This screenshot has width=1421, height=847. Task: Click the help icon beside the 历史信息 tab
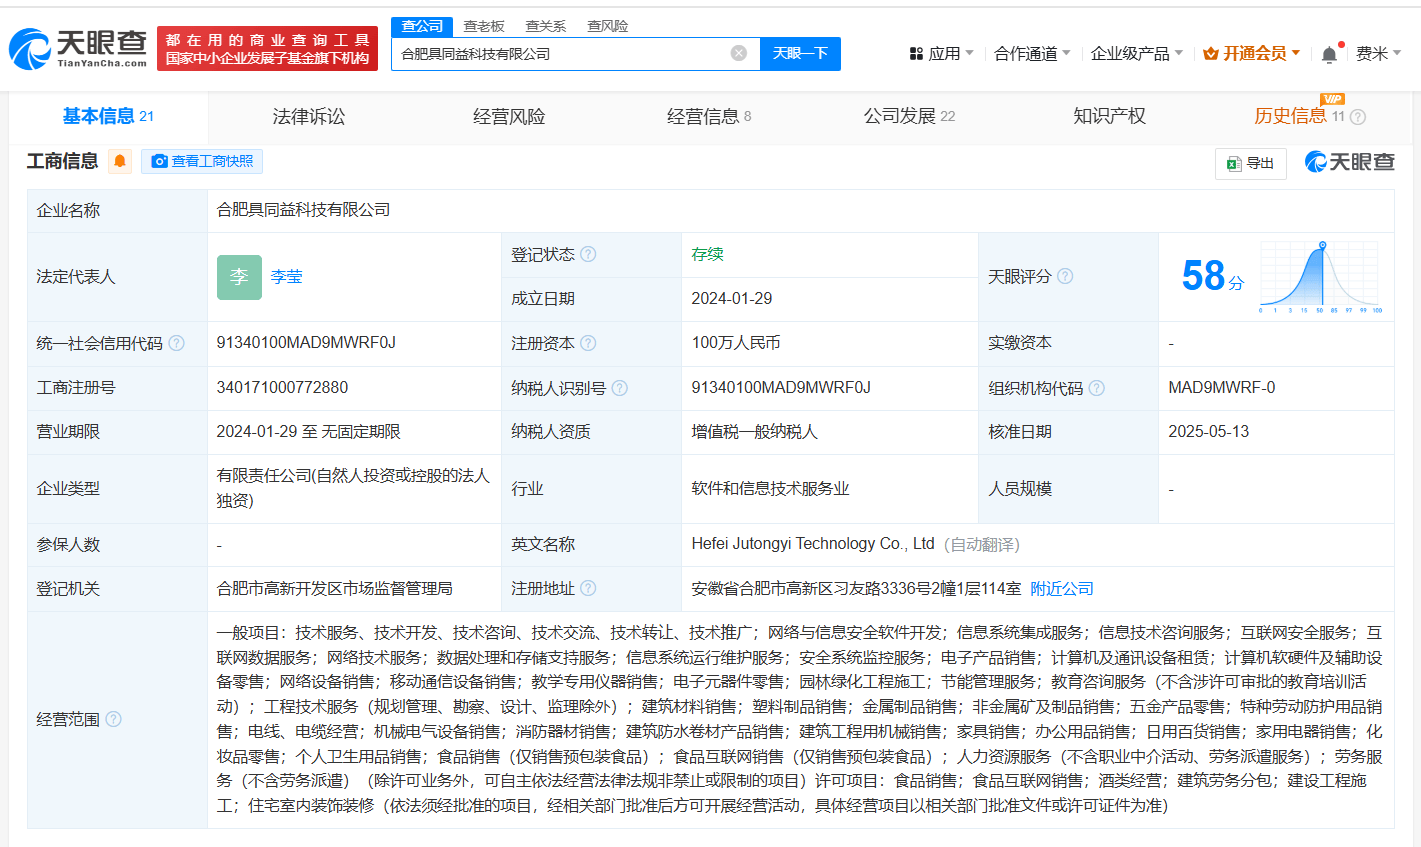tap(1357, 117)
